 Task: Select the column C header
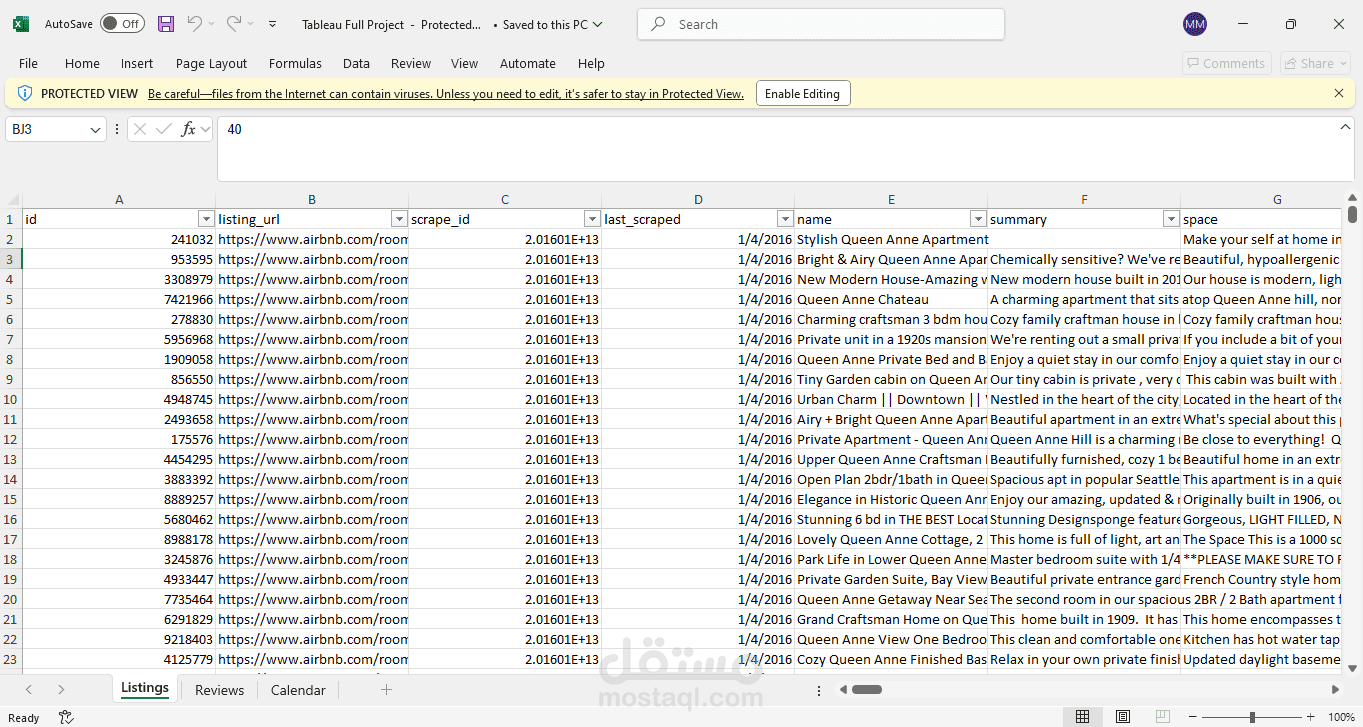[x=505, y=199]
